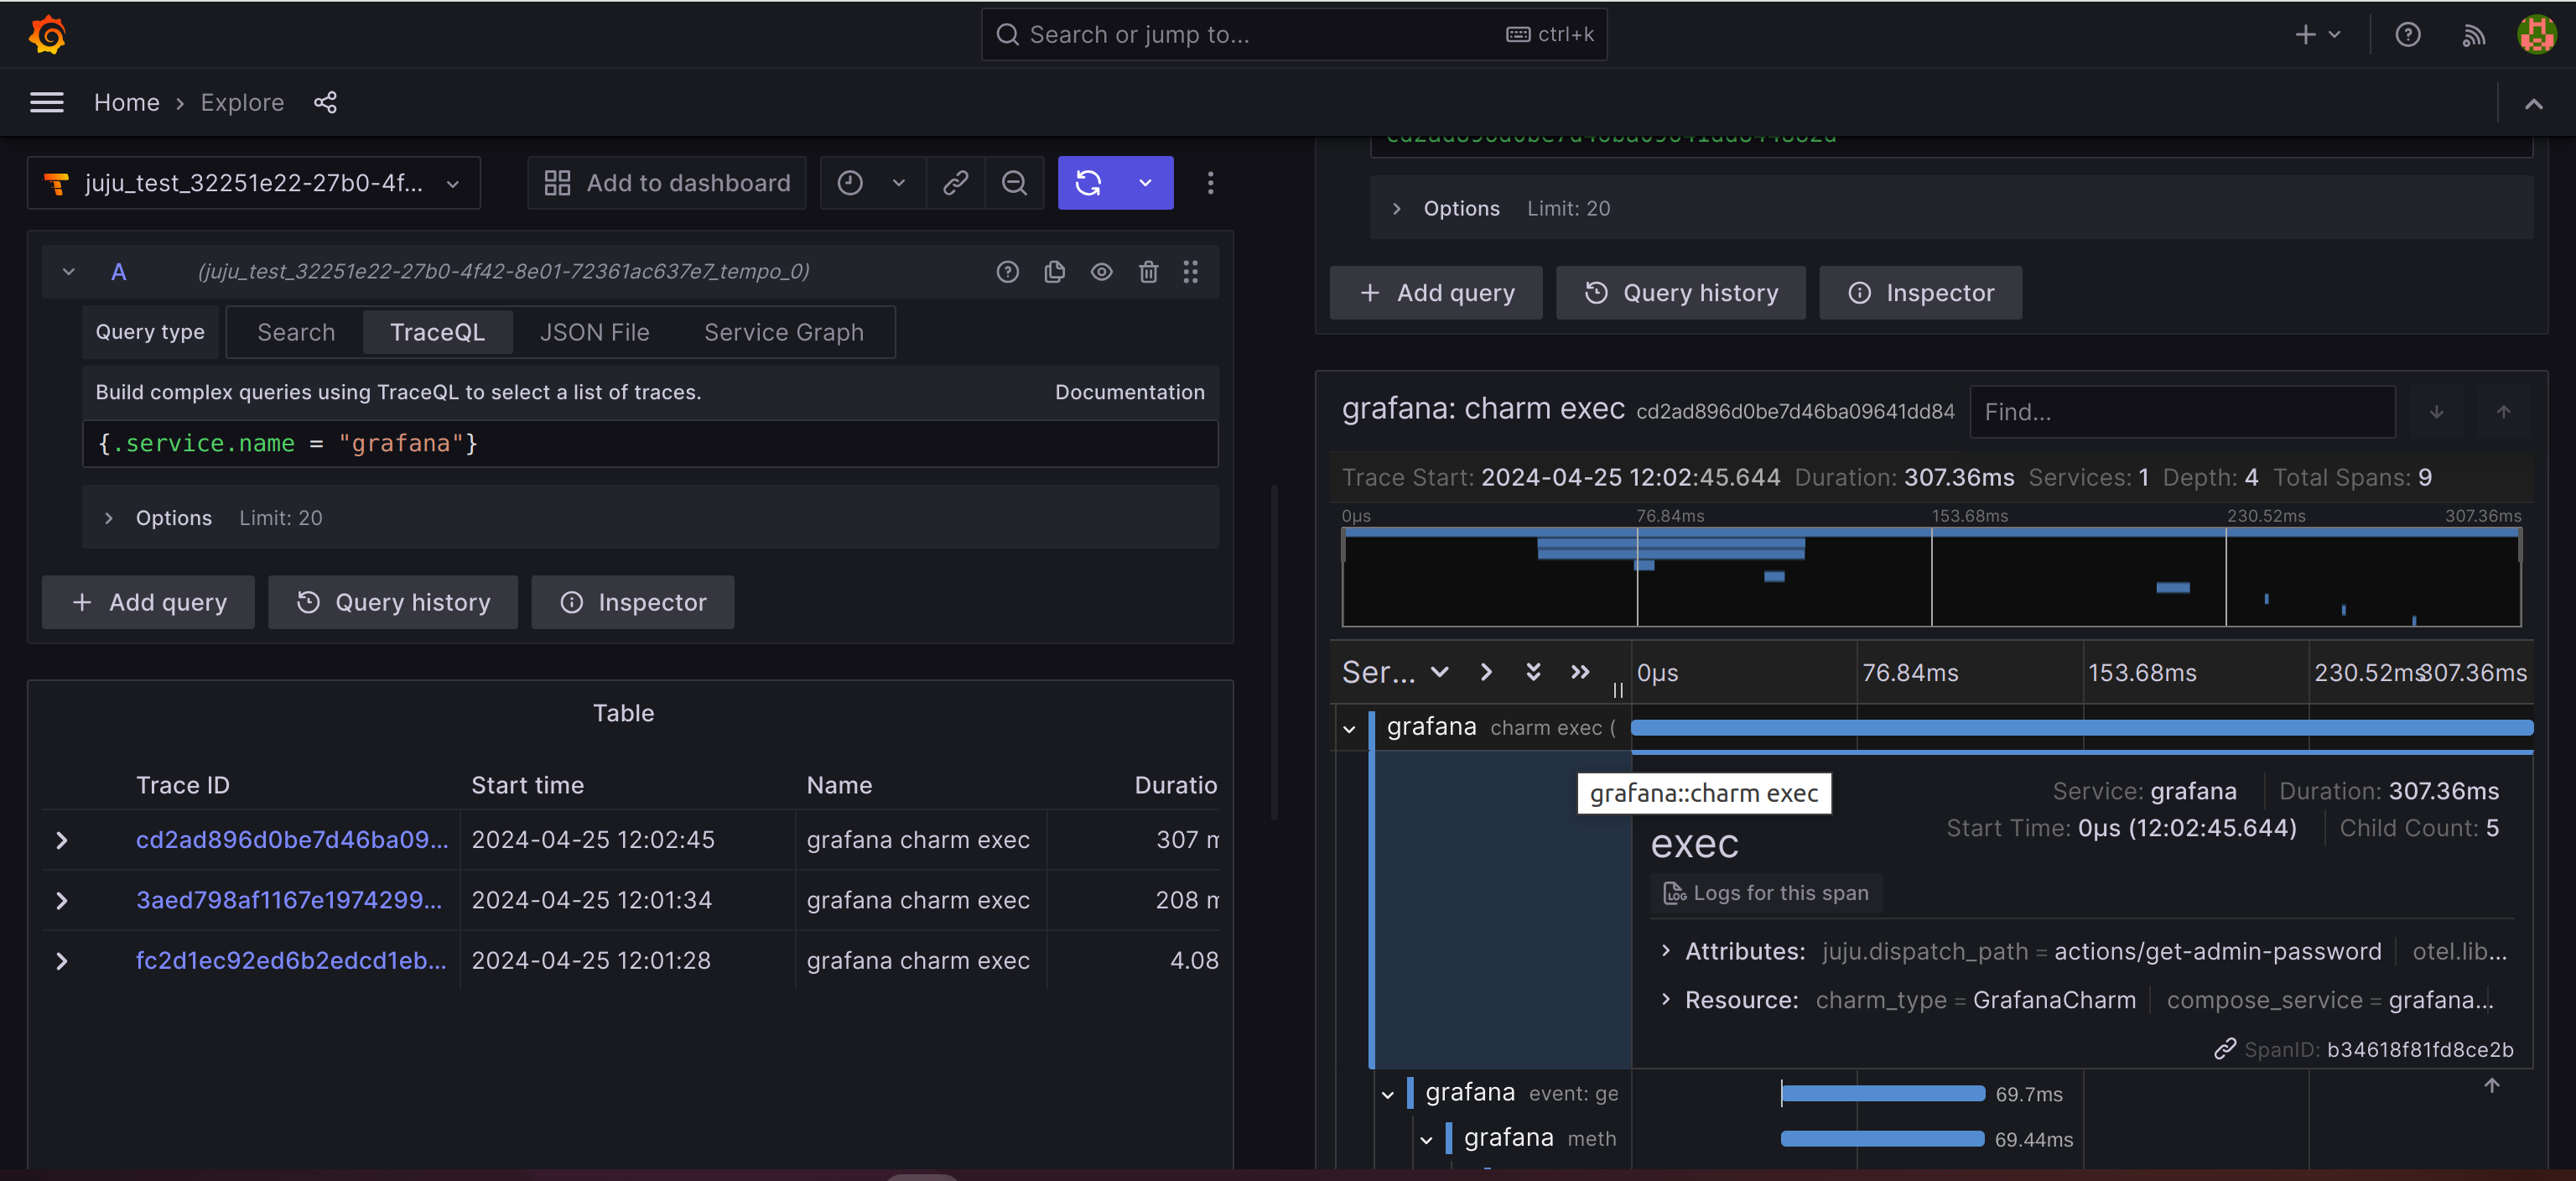Collapse the grafana charm exec span row
The height and width of the screenshot is (1181, 2576).
tap(1349, 729)
